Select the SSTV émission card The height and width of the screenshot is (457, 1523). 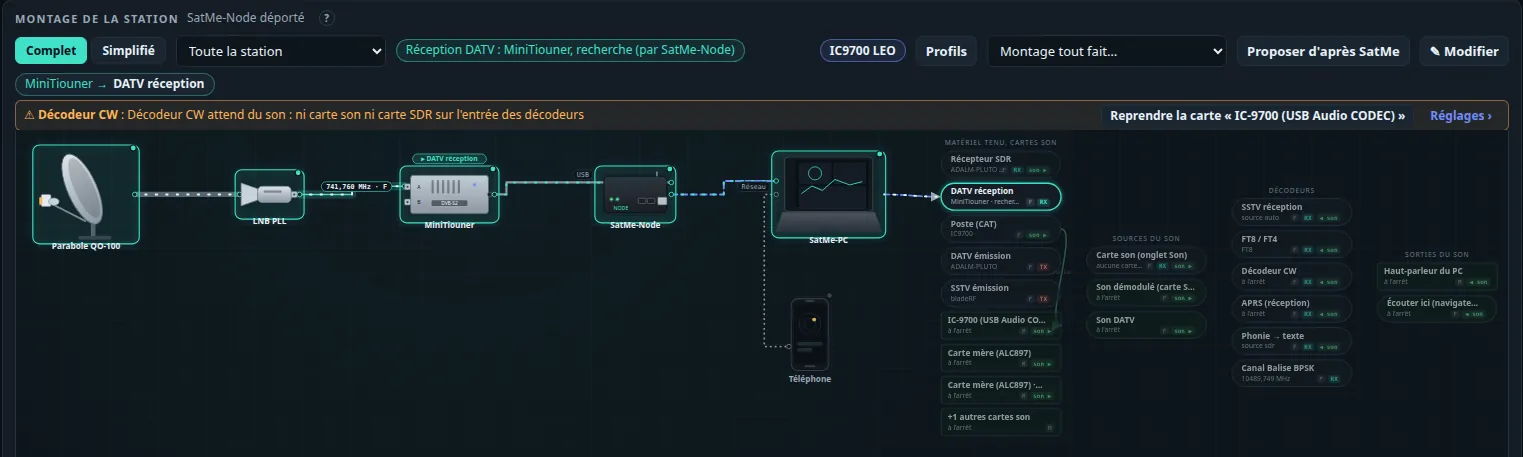pyautogui.click(x=1002, y=292)
